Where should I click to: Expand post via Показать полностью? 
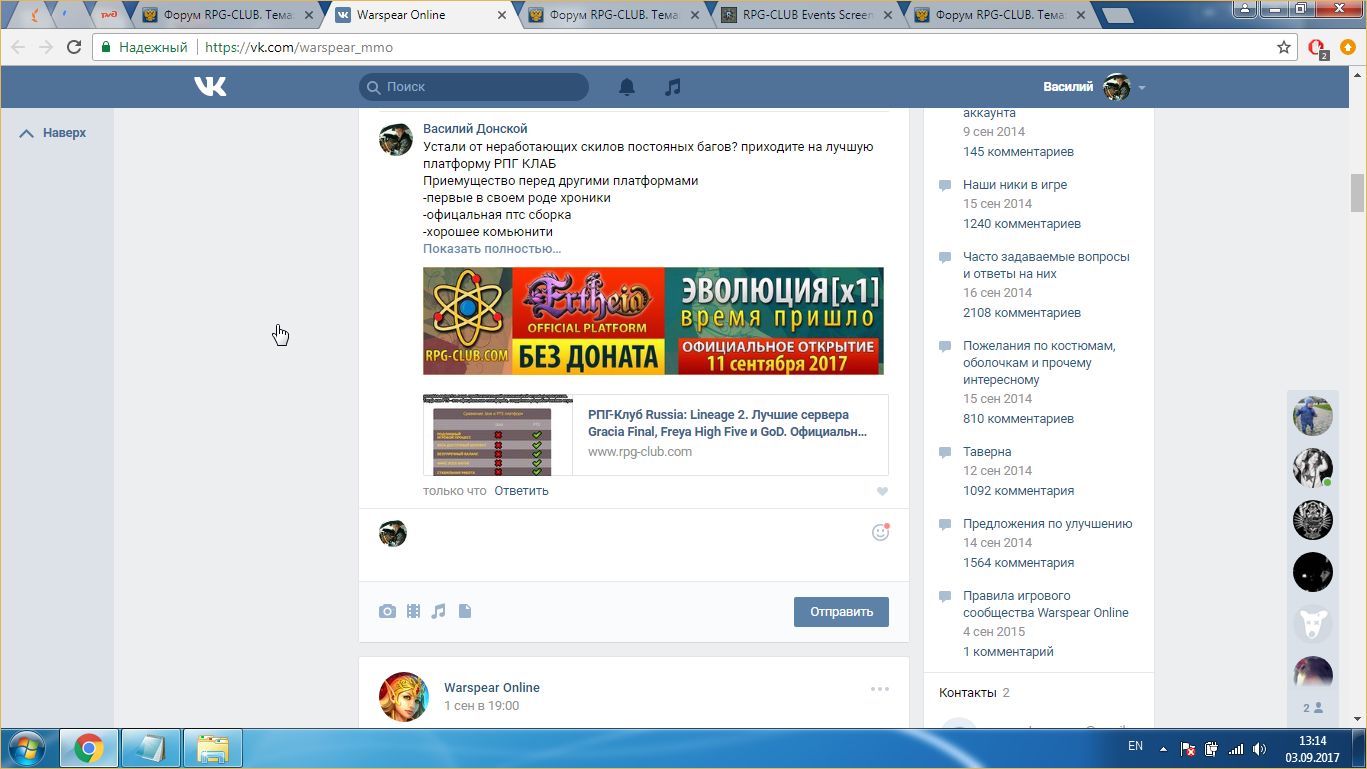pyautogui.click(x=492, y=249)
